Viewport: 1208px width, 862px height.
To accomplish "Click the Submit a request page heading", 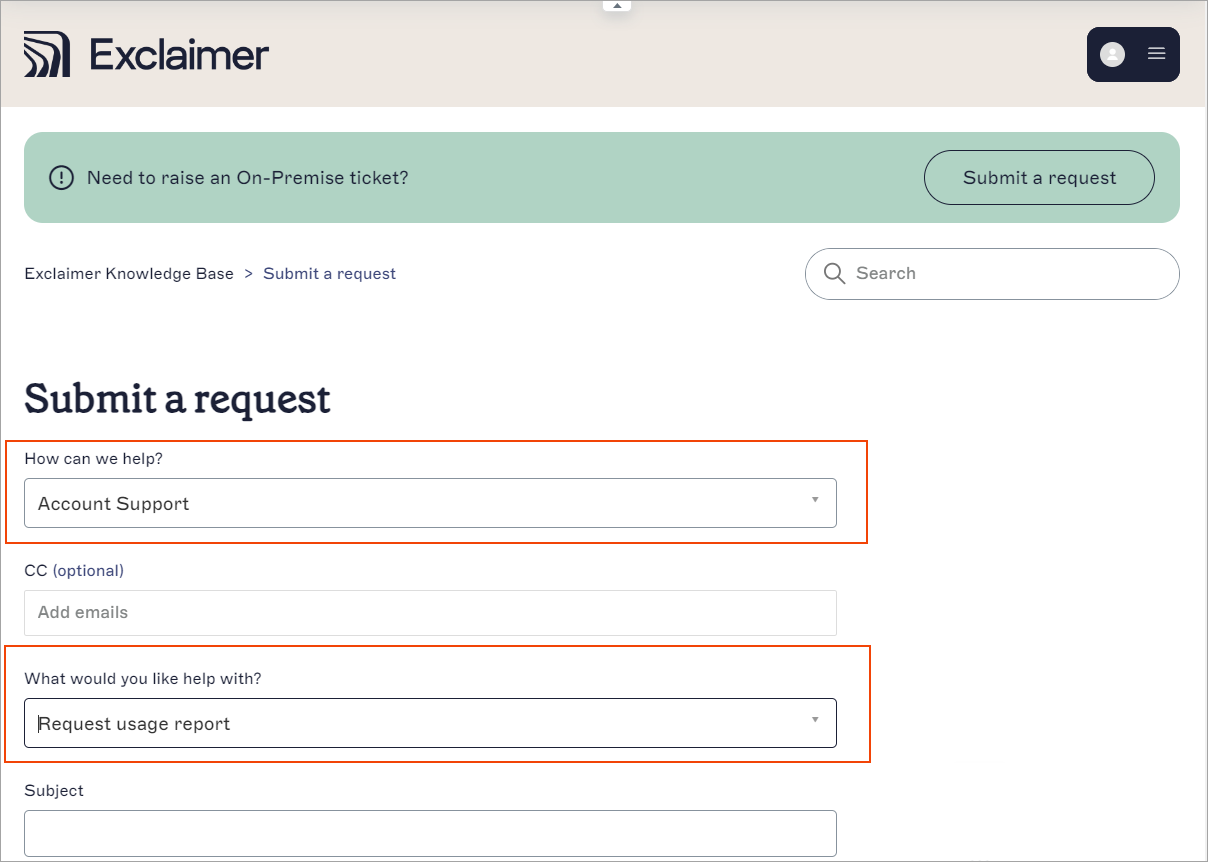I will click(x=177, y=399).
